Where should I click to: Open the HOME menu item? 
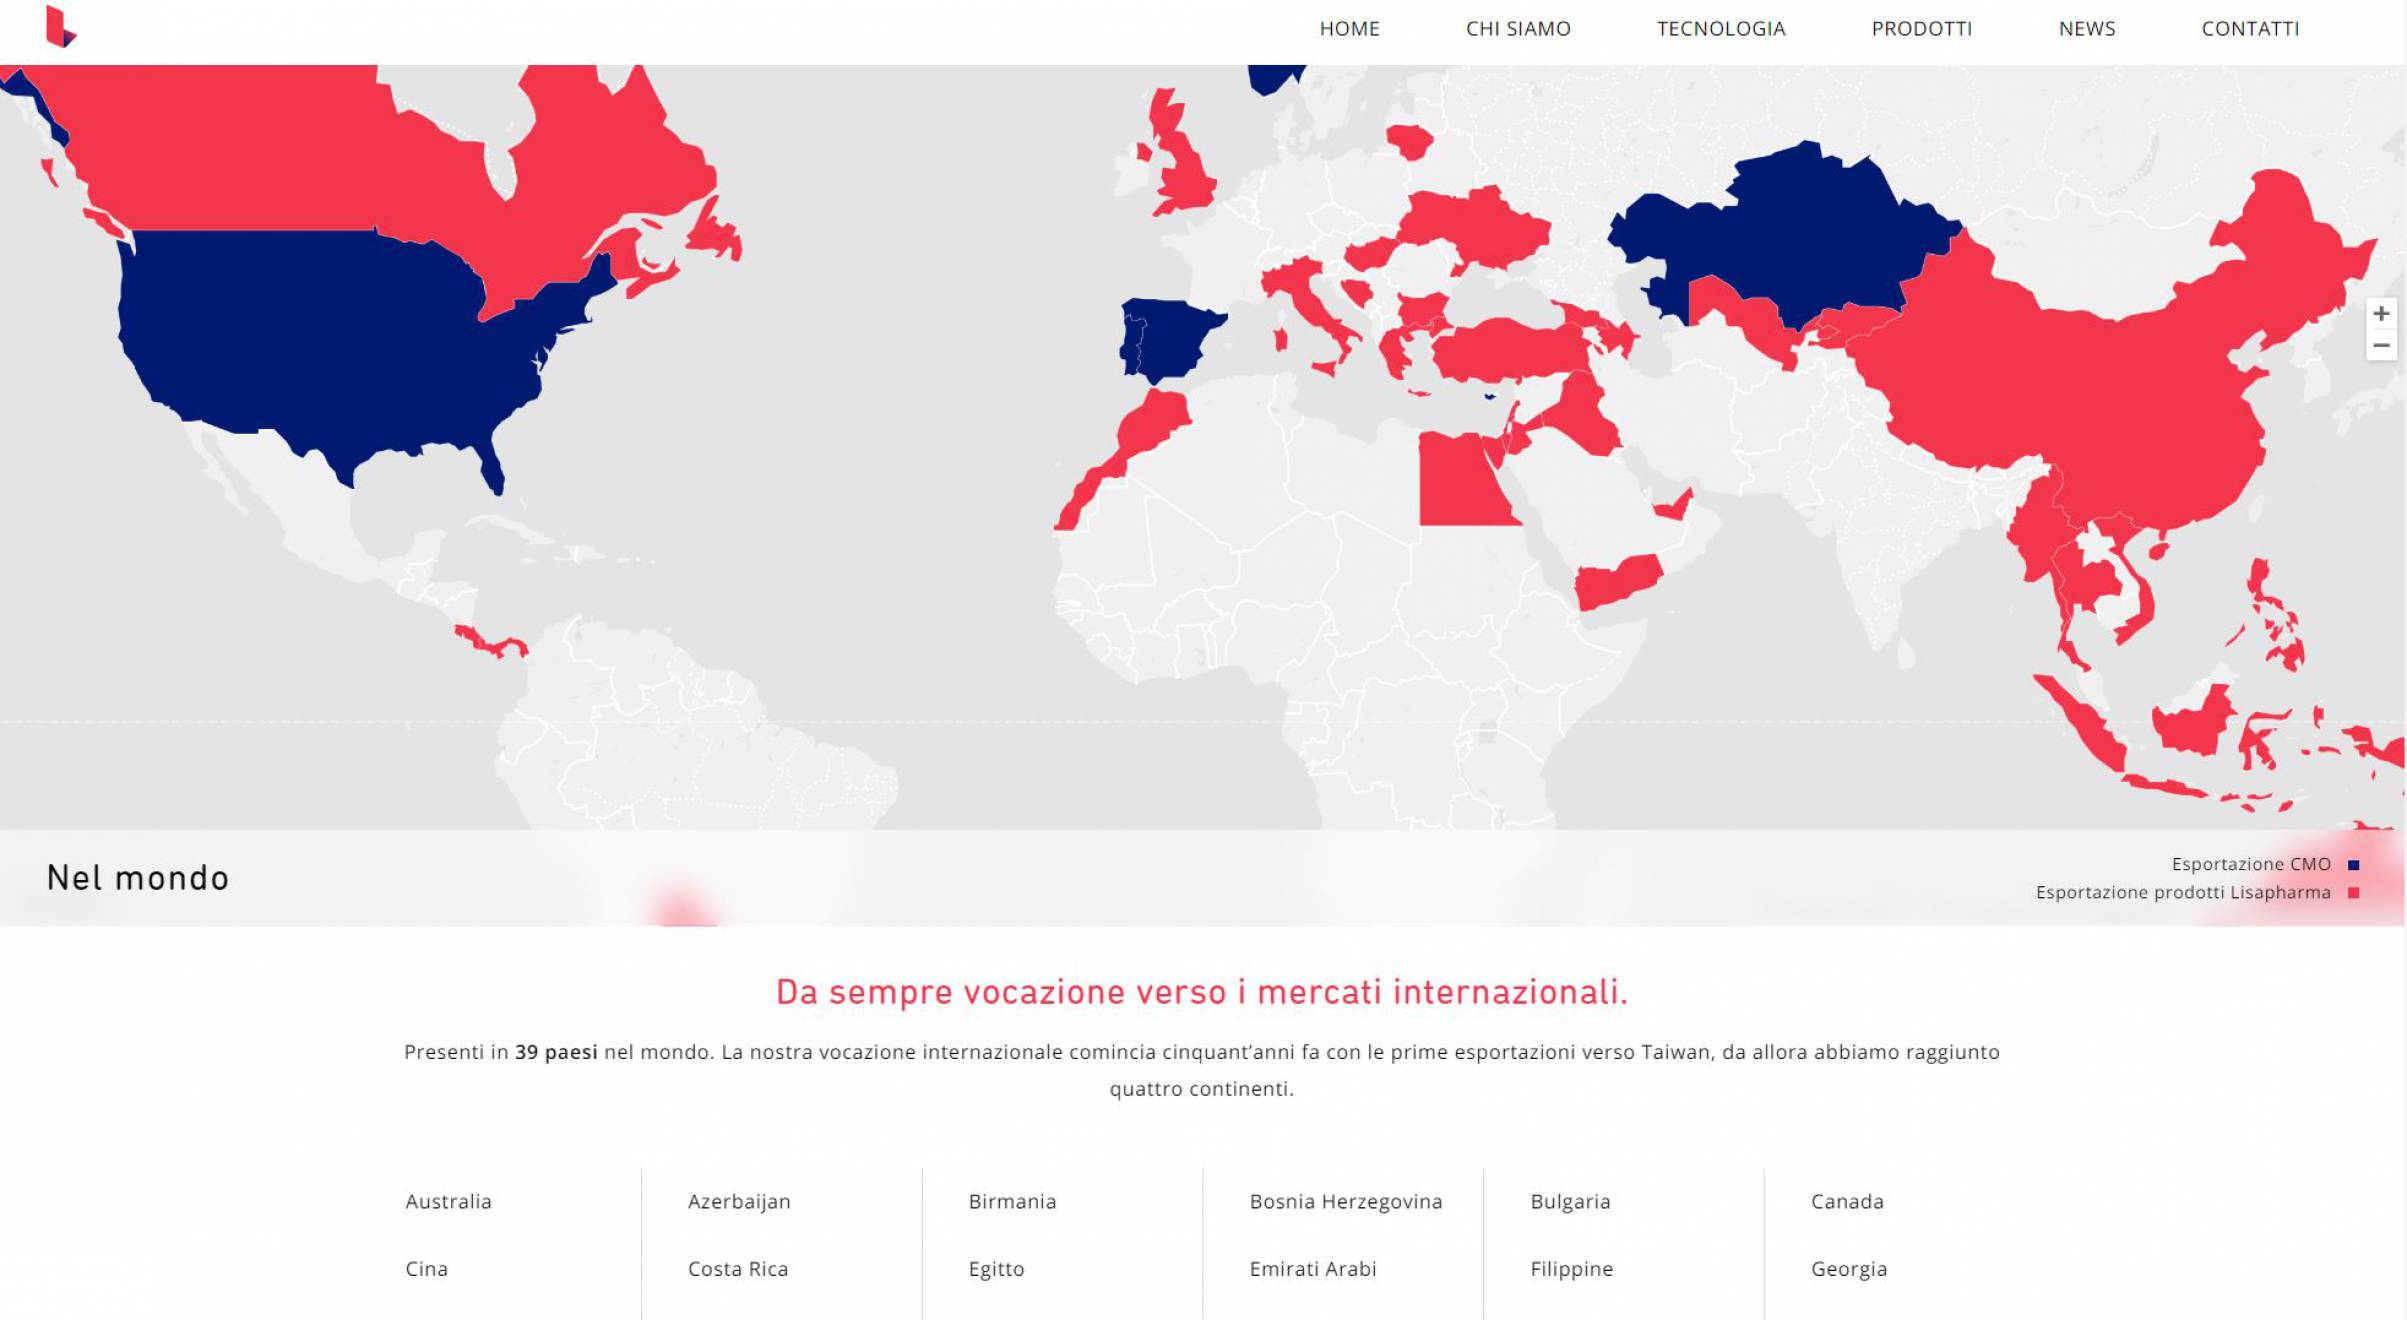click(x=1349, y=29)
